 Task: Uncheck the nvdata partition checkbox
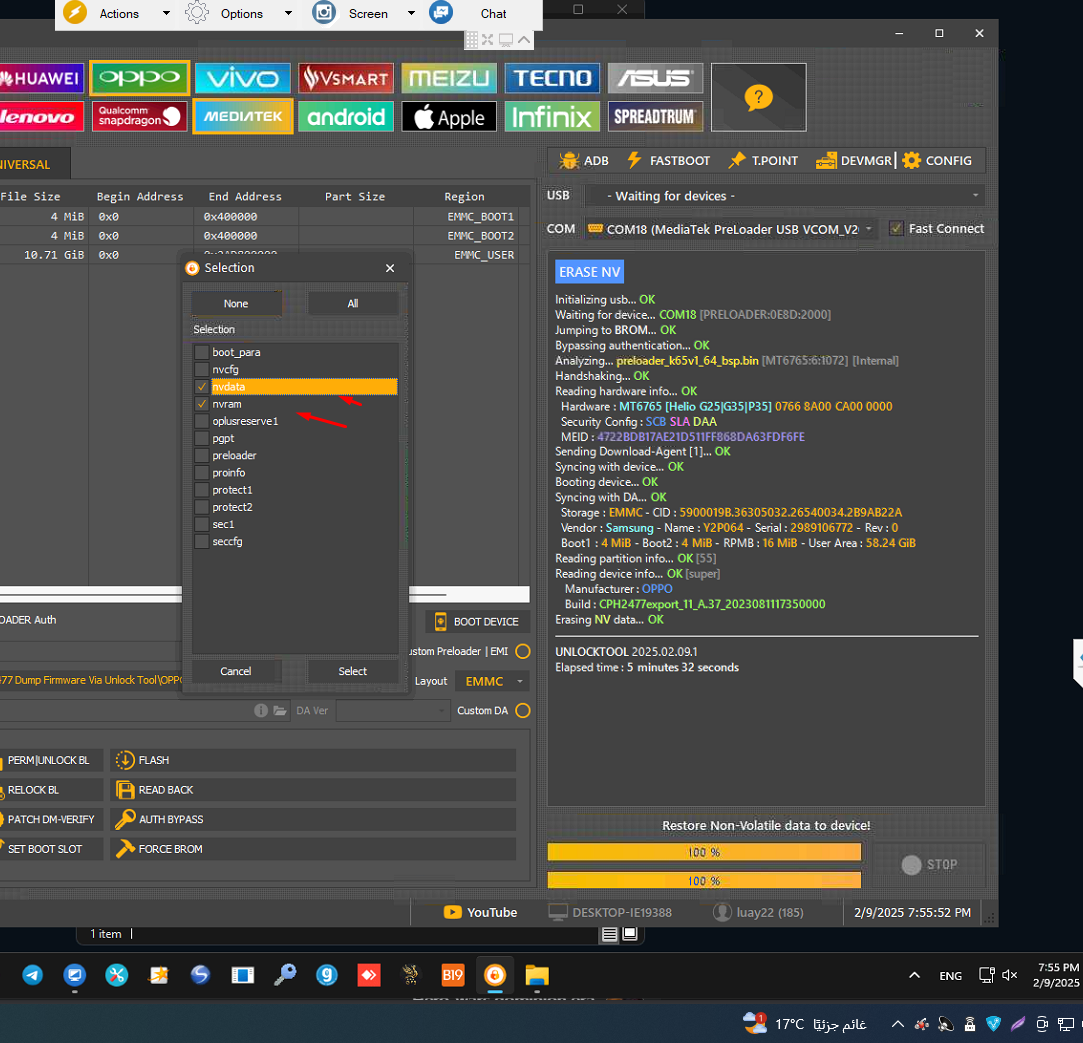202,387
